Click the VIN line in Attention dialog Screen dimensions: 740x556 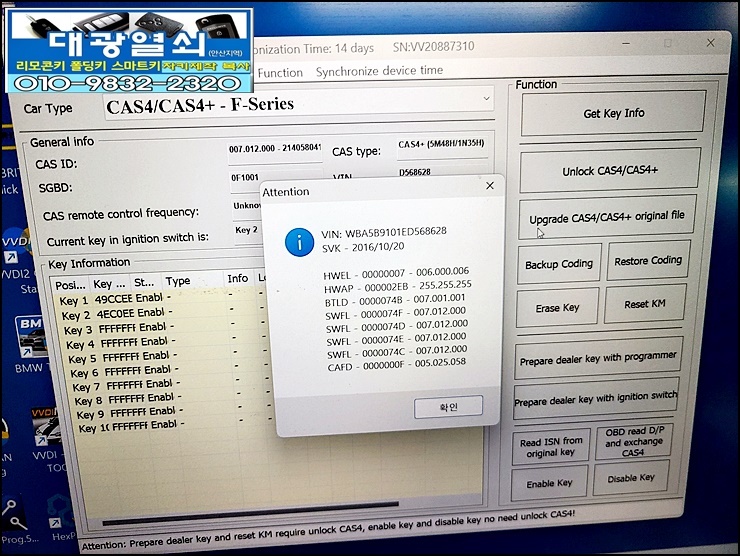[x=384, y=232]
